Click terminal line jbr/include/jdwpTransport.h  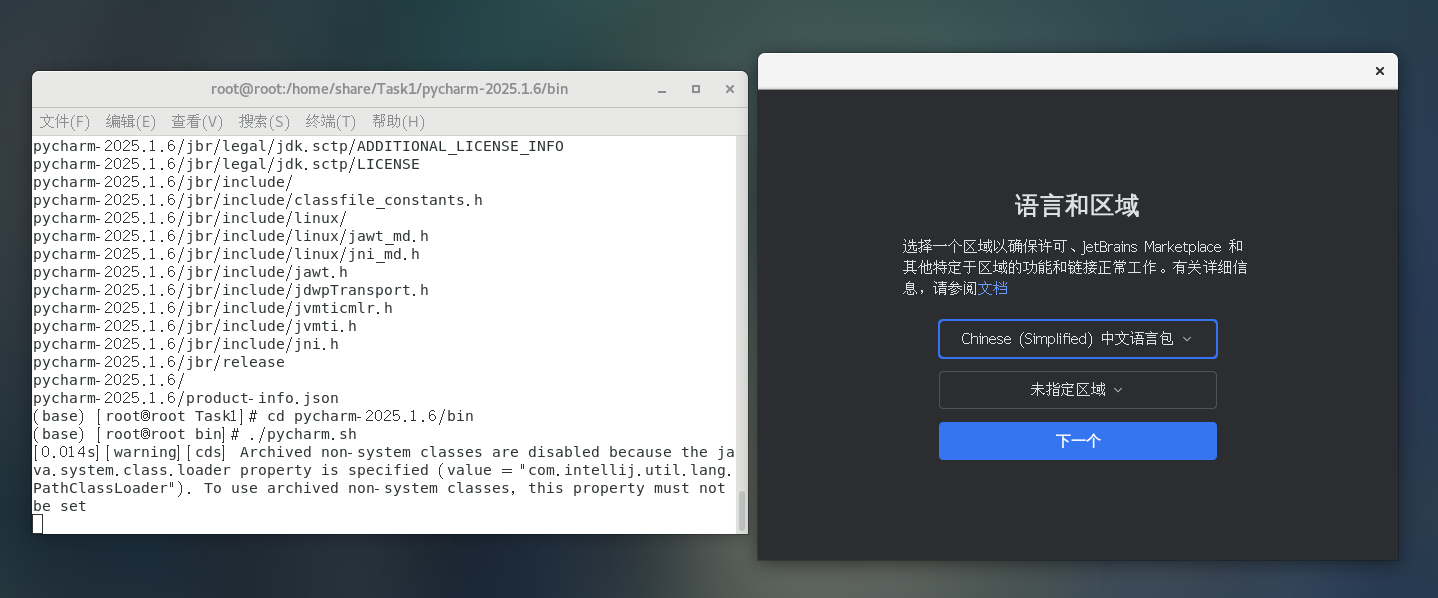(x=231, y=290)
